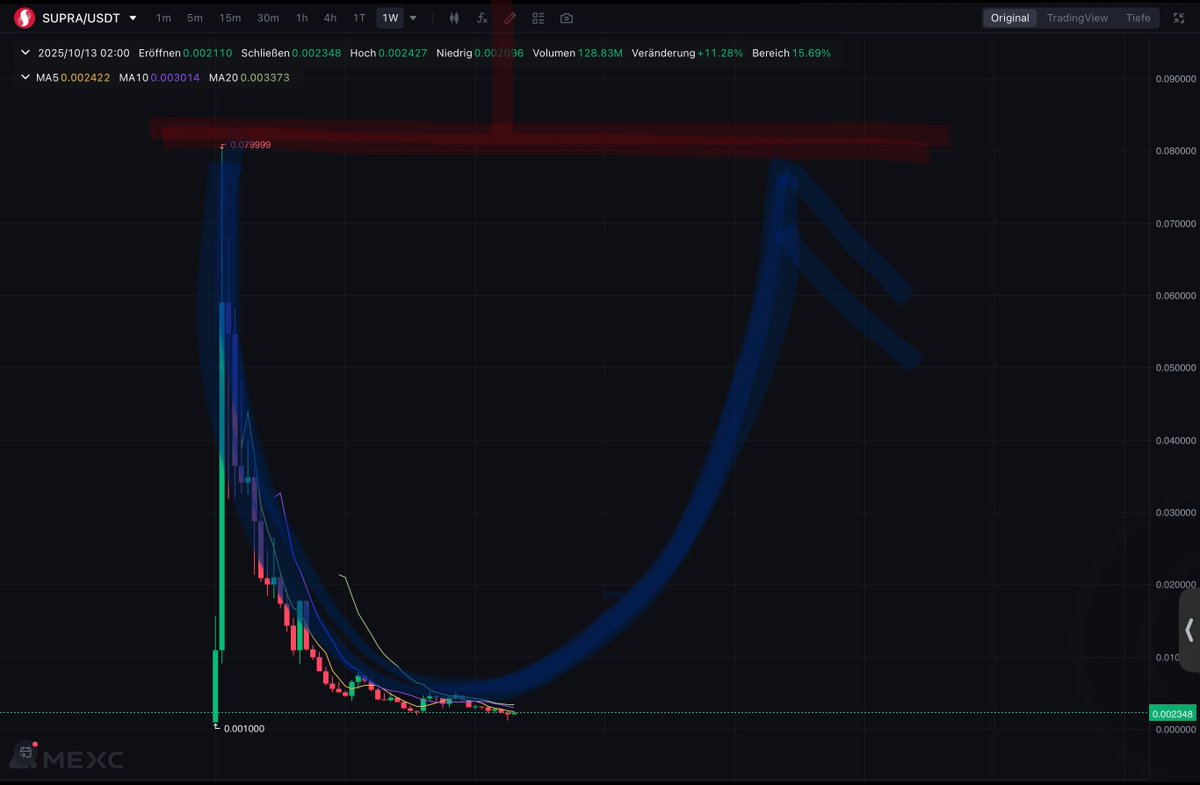Open the candlestick chart type selector
1200x785 pixels.
point(454,18)
